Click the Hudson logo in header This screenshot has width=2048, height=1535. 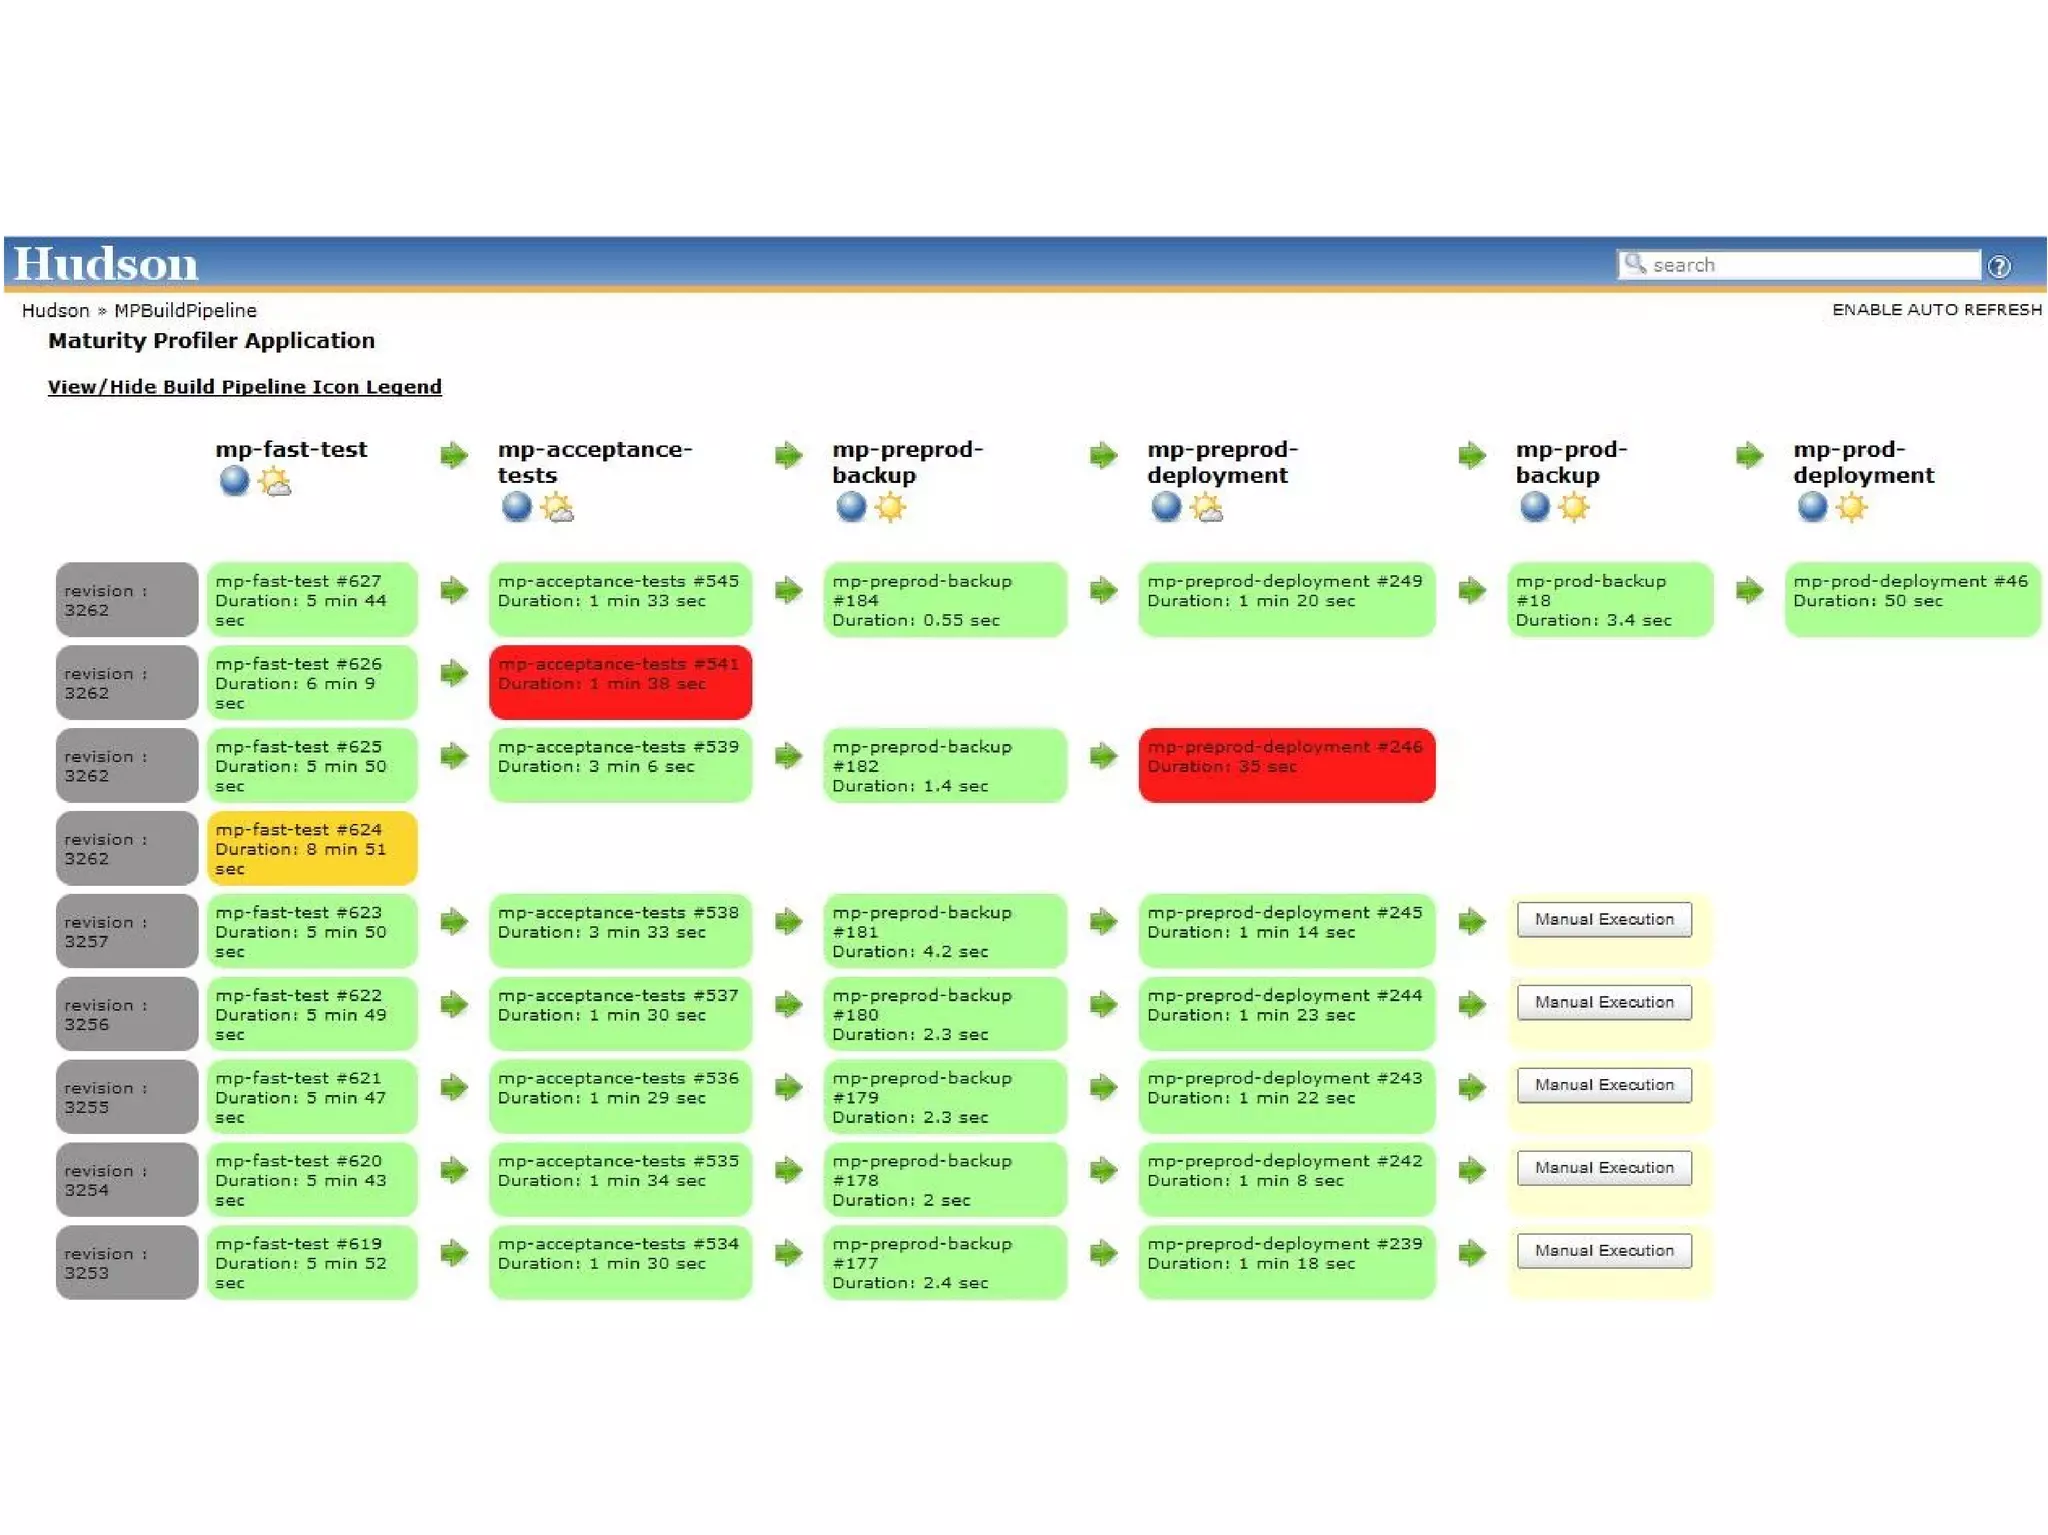click(105, 264)
